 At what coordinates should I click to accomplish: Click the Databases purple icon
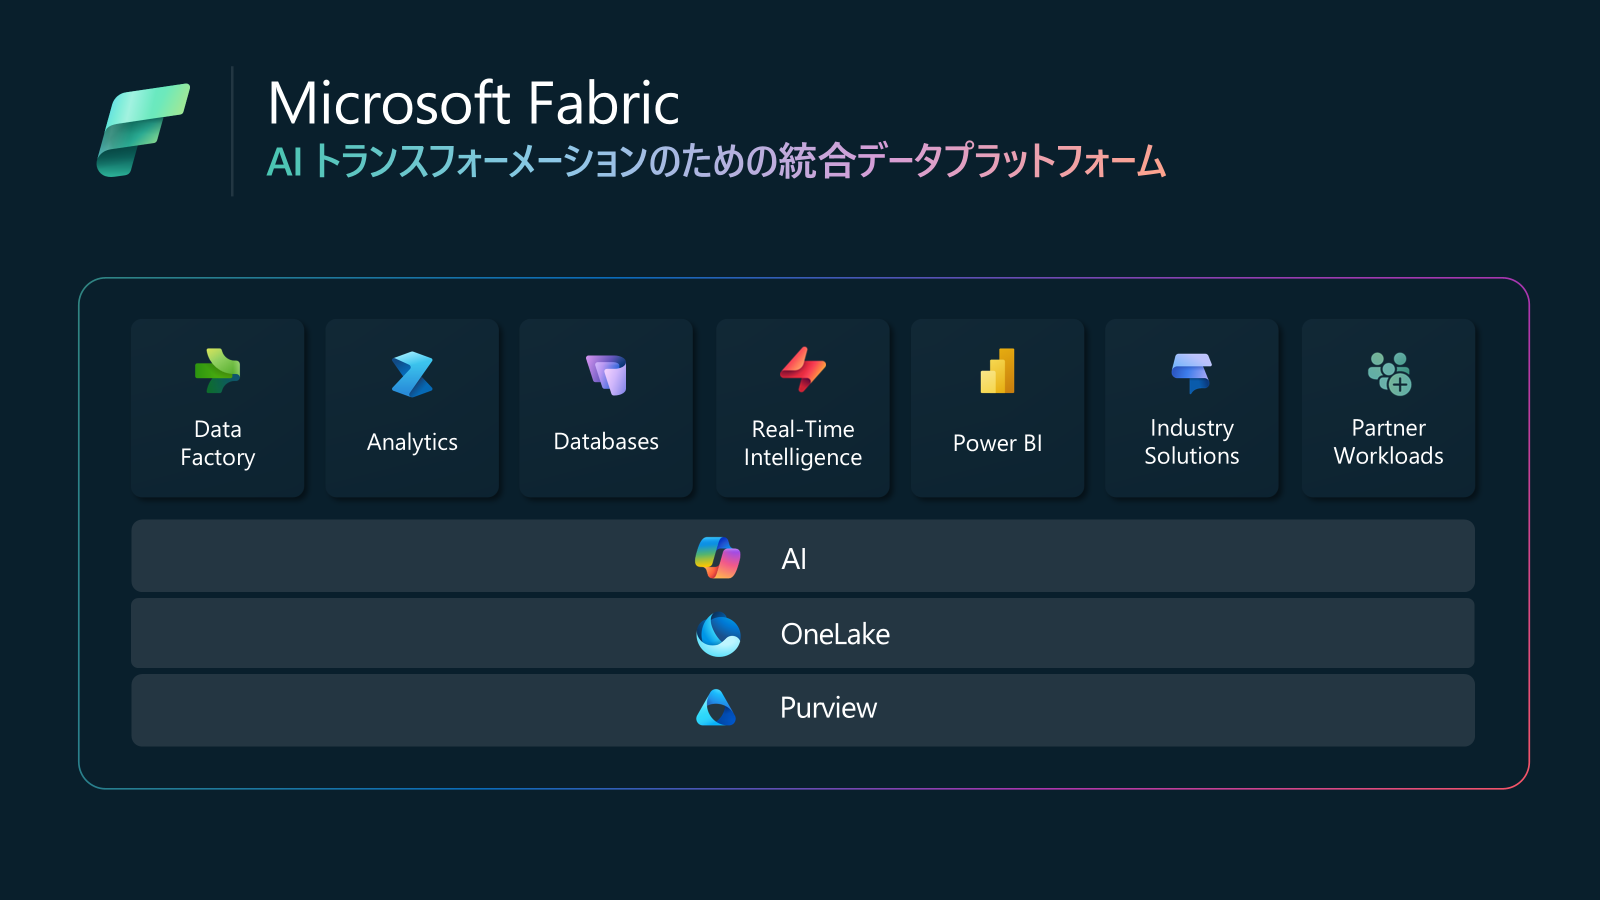(x=606, y=375)
